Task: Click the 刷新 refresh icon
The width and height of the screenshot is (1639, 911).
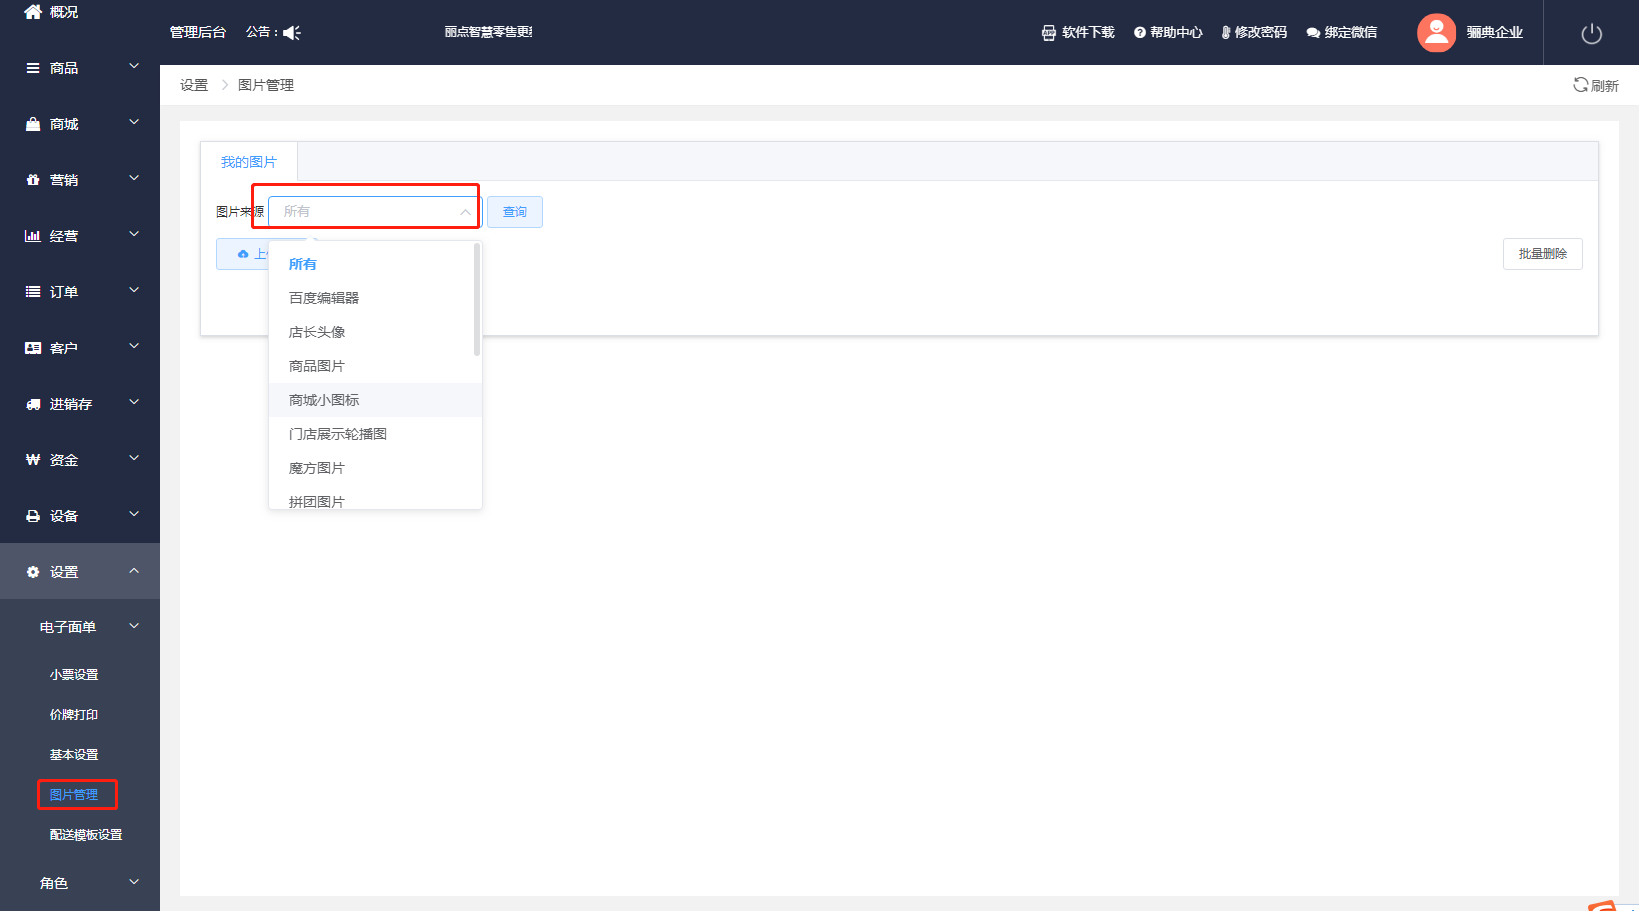Action: click(x=1581, y=85)
